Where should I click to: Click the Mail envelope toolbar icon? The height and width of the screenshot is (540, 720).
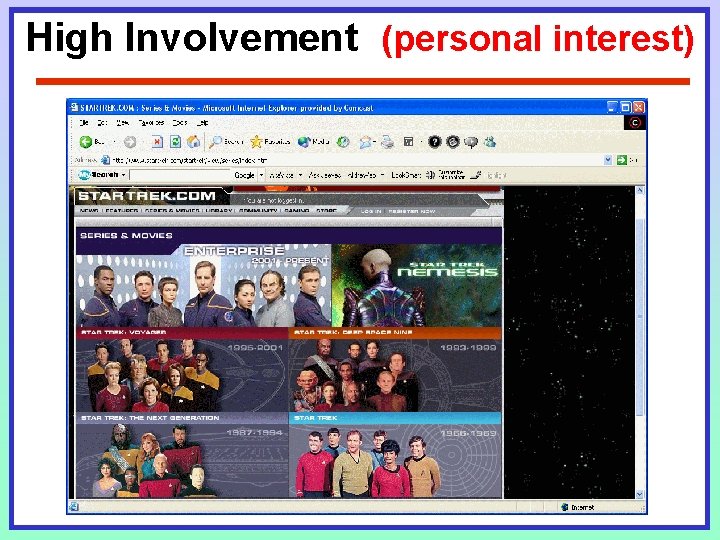coord(366,142)
